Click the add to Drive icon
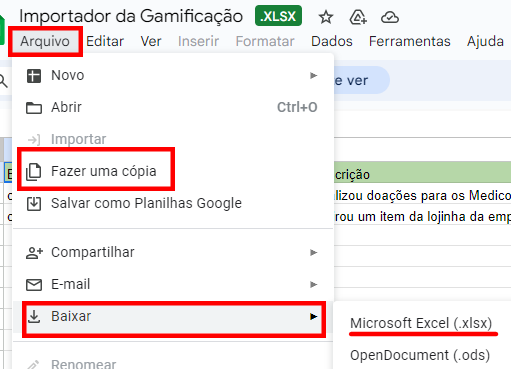The image size is (511, 369). click(358, 17)
